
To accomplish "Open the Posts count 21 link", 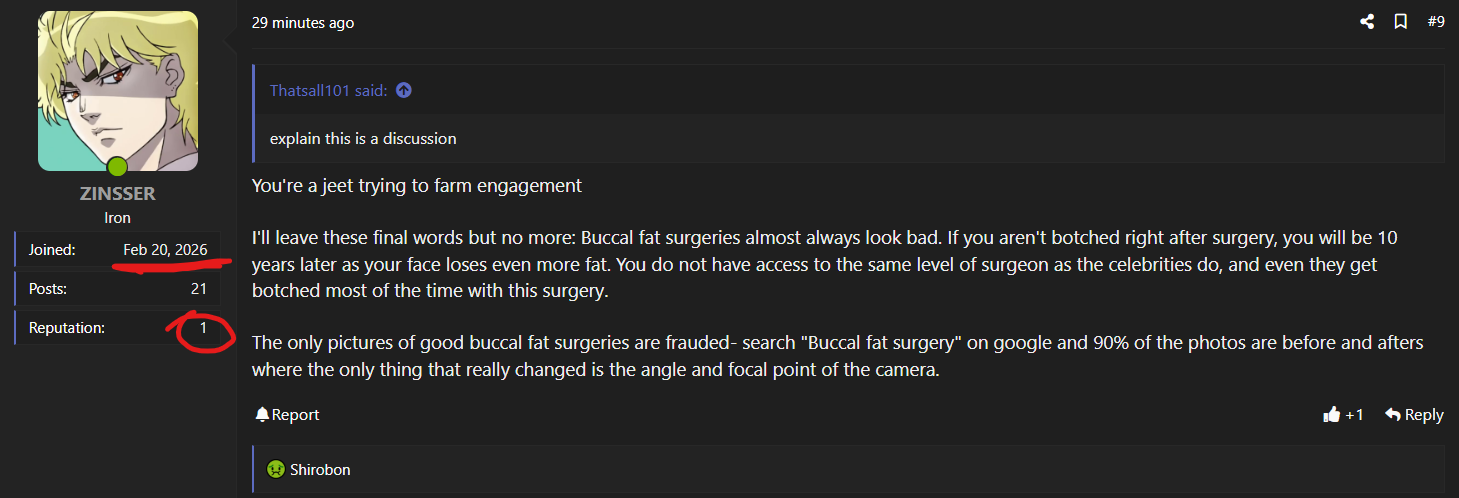I will pos(199,288).
